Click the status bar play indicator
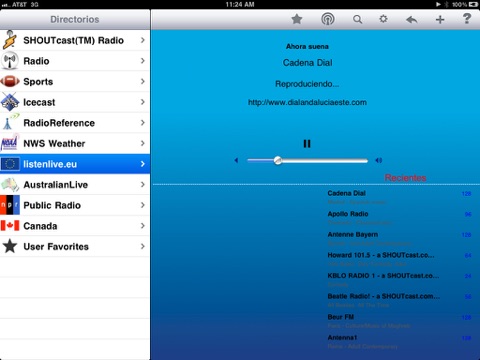Image resolution: width=480 pixels, height=360 pixels. pyautogui.click(x=438, y=4)
